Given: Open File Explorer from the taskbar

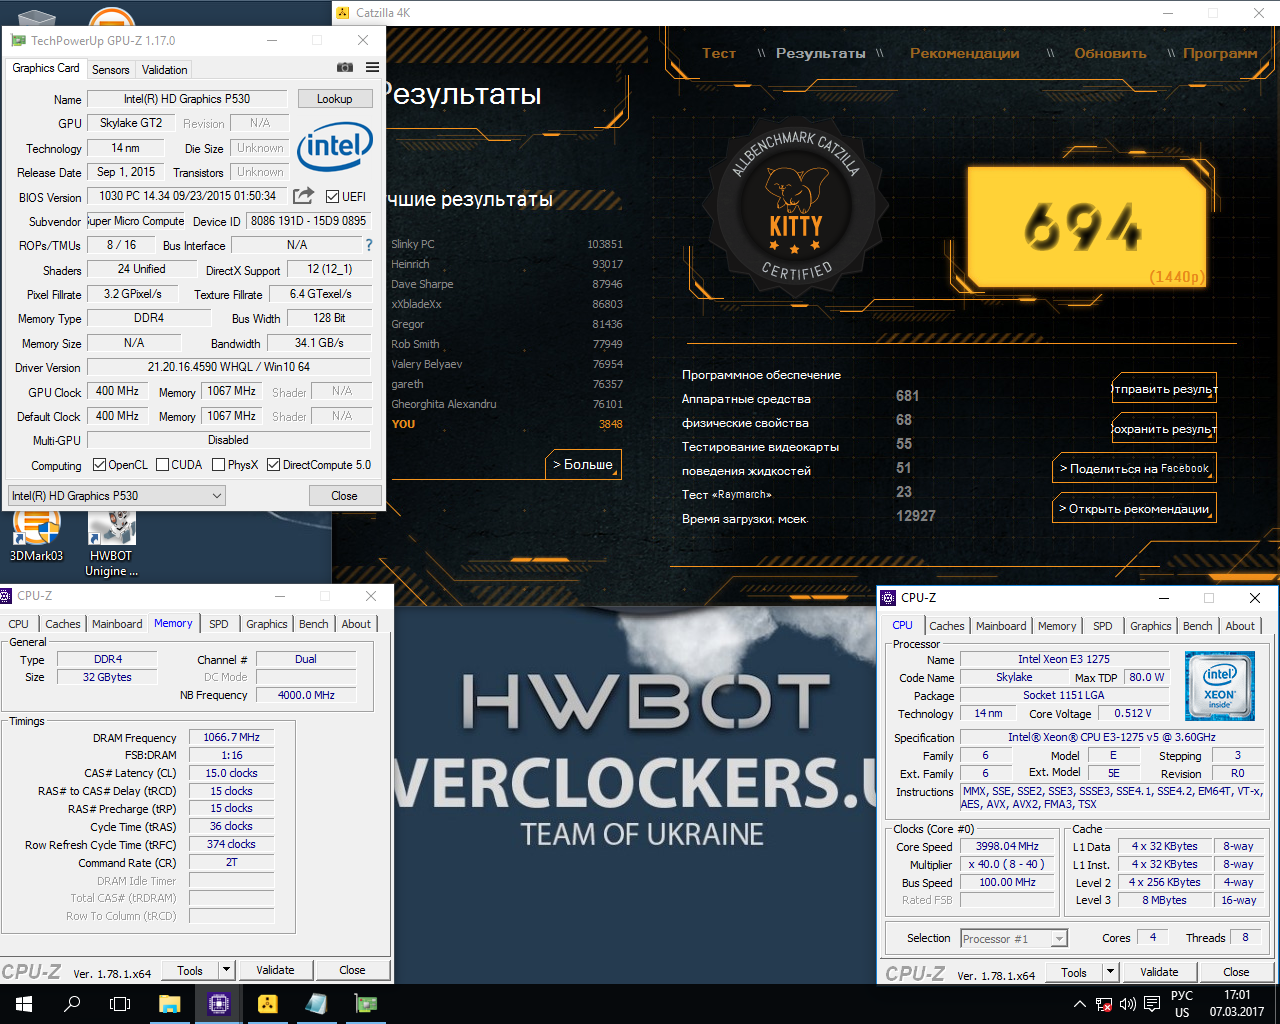Looking at the screenshot, I should pyautogui.click(x=169, y=1004).
